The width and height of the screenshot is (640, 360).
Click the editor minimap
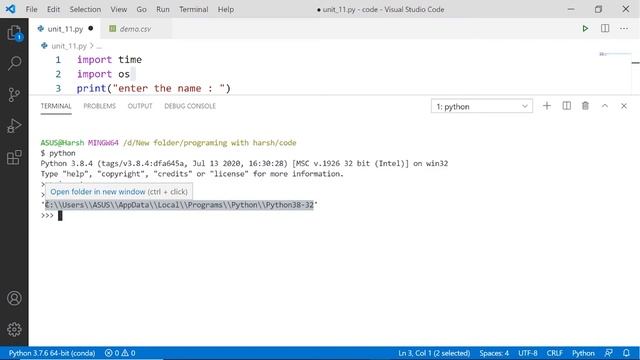615,54
